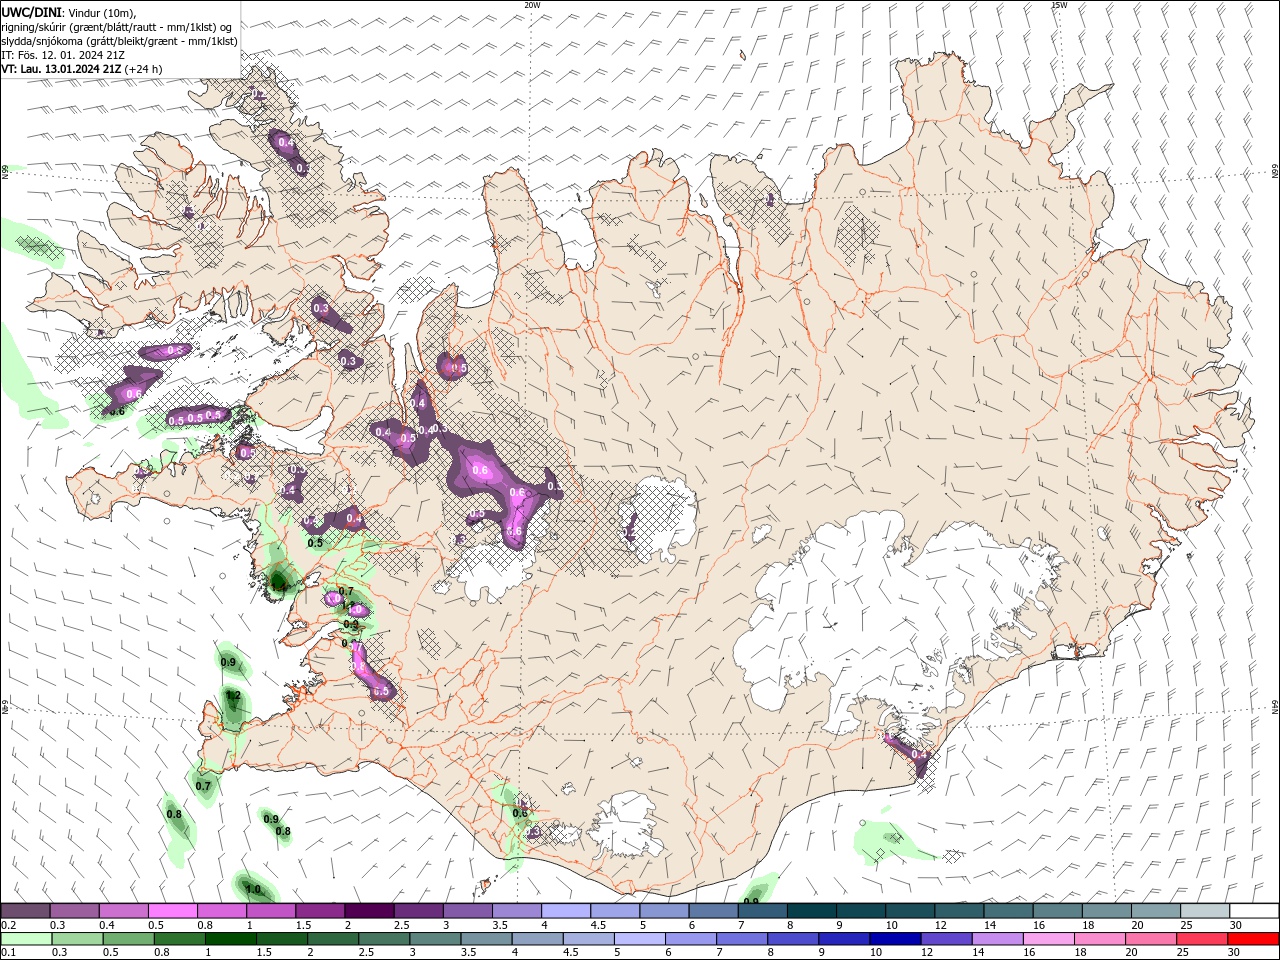Click the "15W" longitude label at the top
1280x960 pixels.
1058,5
